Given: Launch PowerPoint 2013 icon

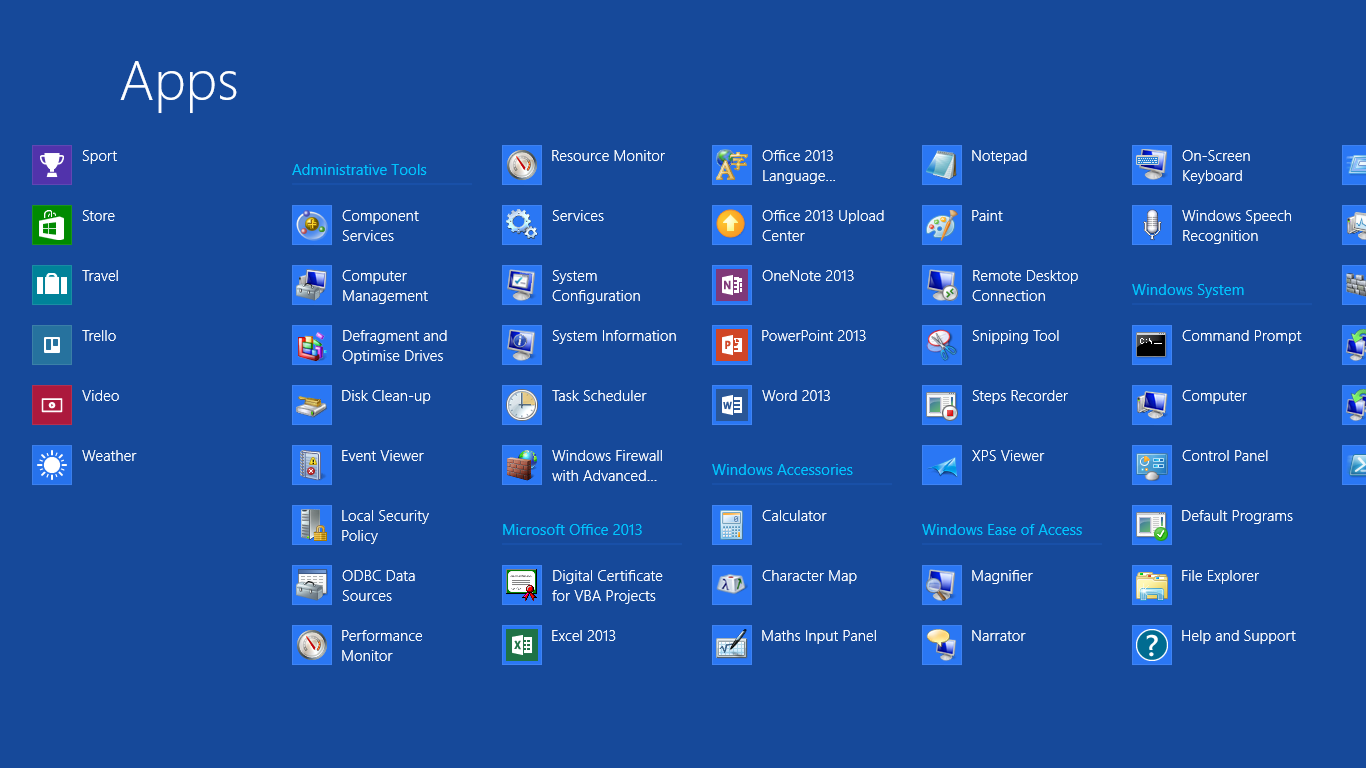Looking at the screenshot, I should [732, 345].
